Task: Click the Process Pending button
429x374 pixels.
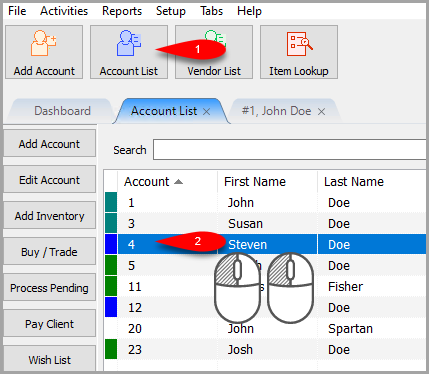Action: click(x=49, y=288)
